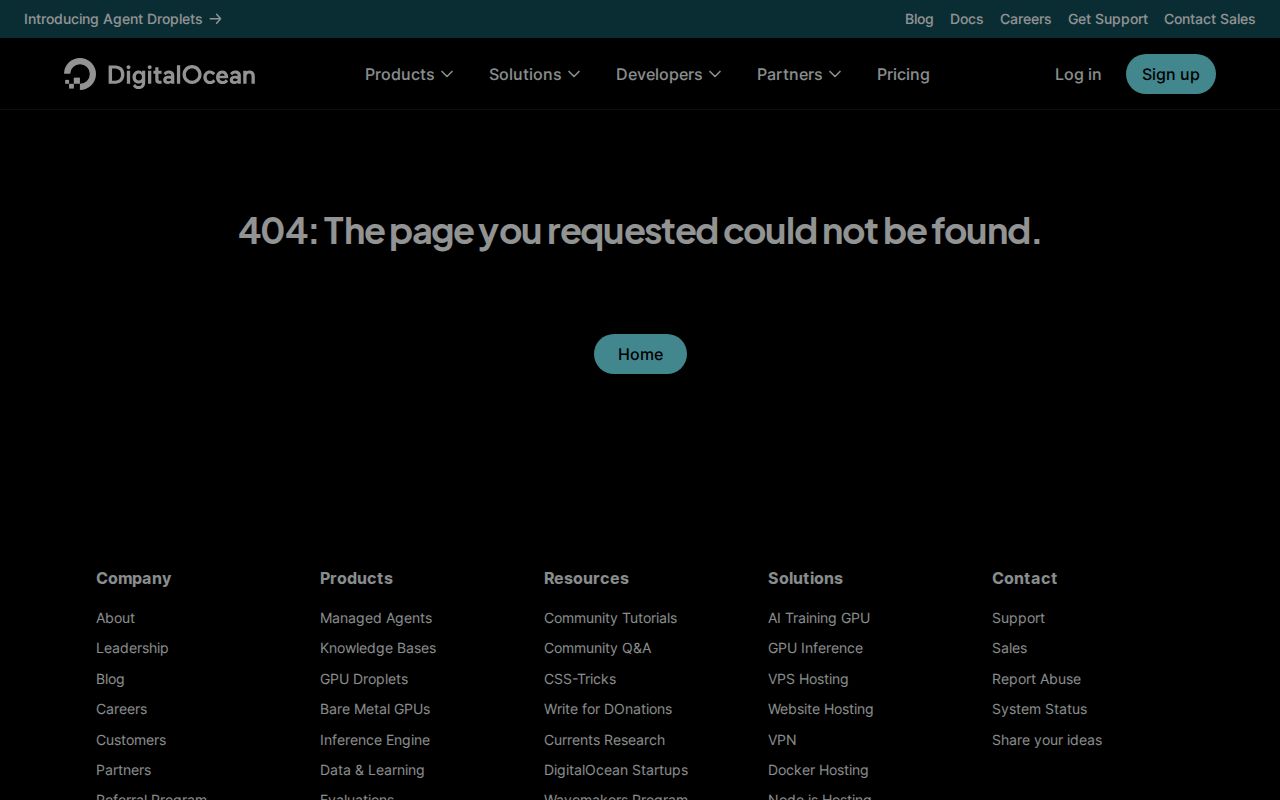The width and height of the screenshot is (1280, 800).
Task: Open System Status link
Action: [1039, 709]
